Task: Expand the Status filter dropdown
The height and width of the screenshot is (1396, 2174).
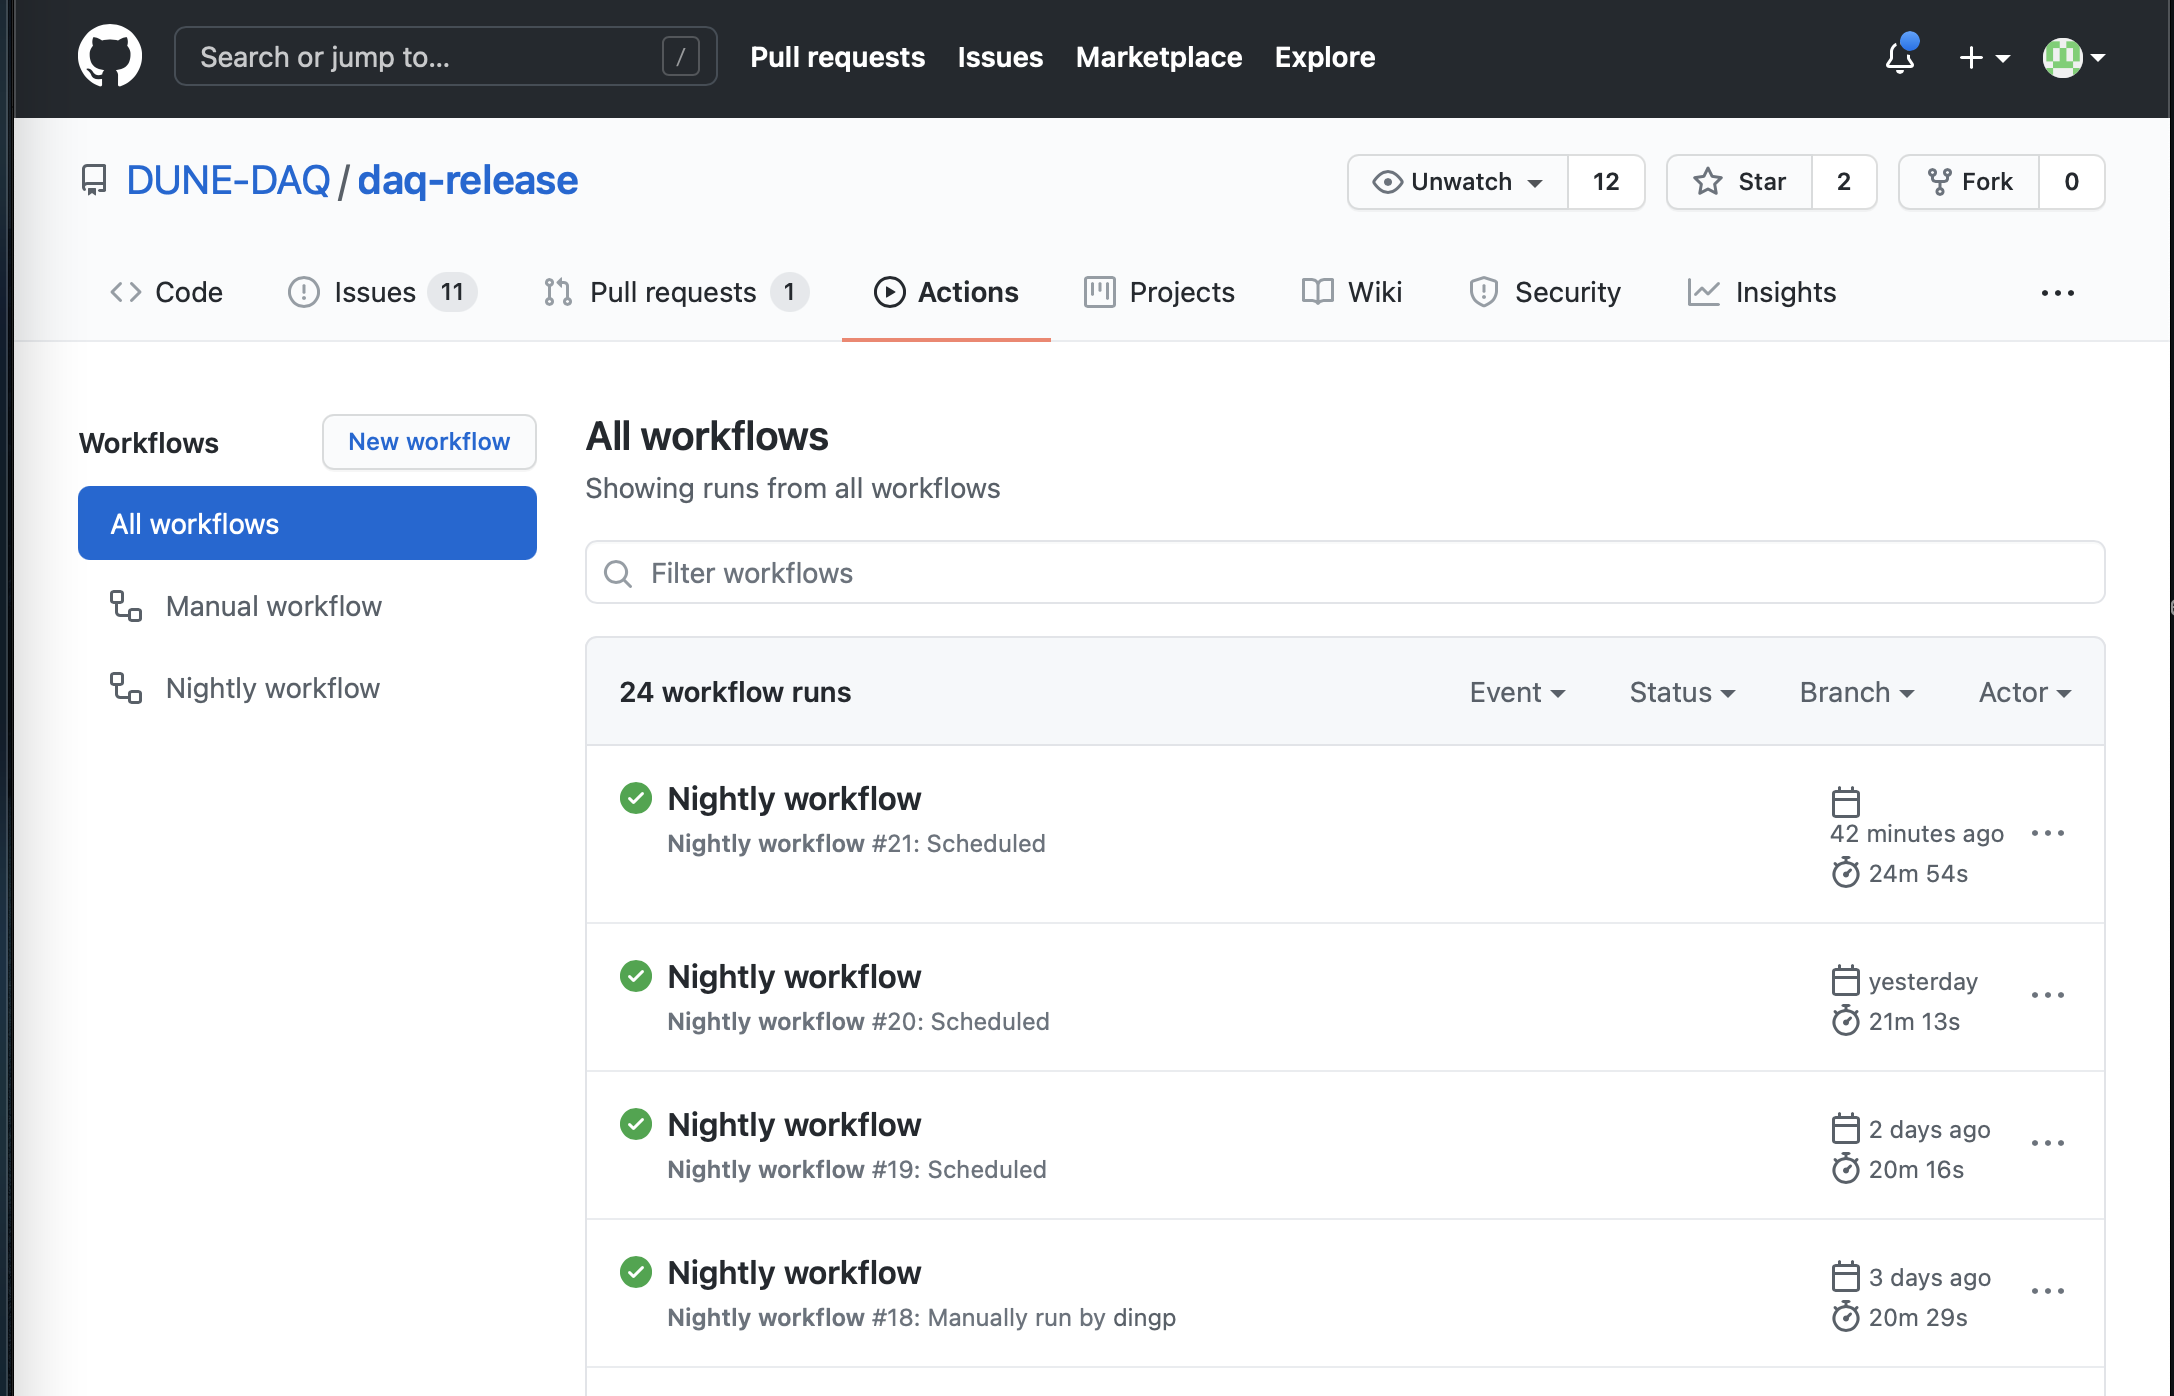Action: 1681,692
